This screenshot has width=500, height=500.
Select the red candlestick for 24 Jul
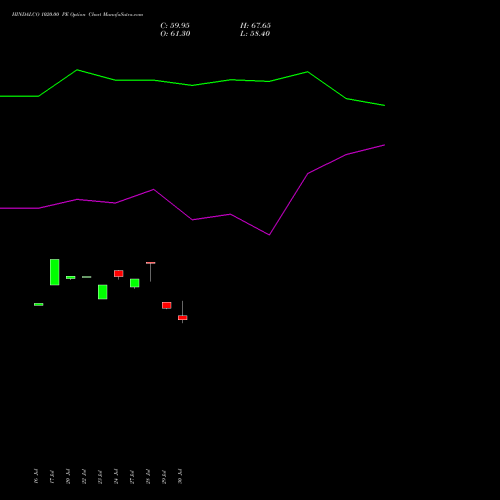pos(119,274)
